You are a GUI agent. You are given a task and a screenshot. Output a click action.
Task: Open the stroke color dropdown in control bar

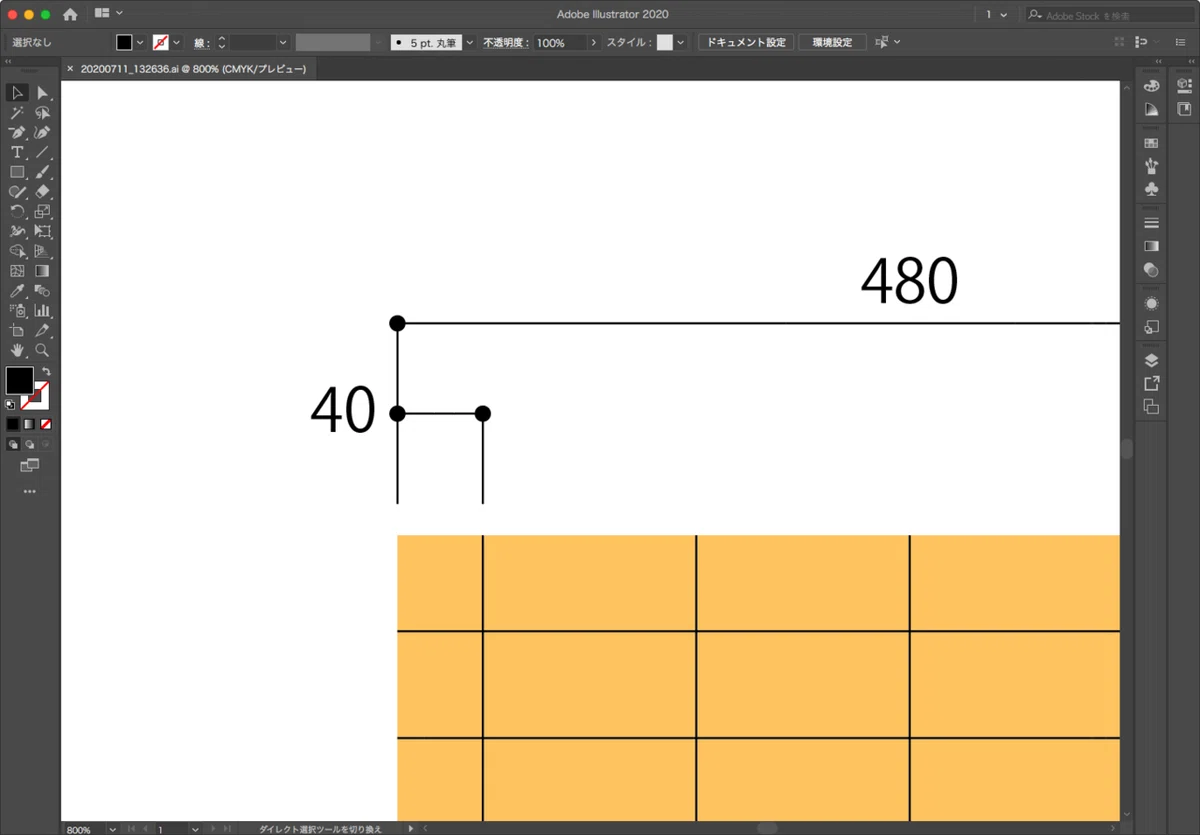point(177,43)
